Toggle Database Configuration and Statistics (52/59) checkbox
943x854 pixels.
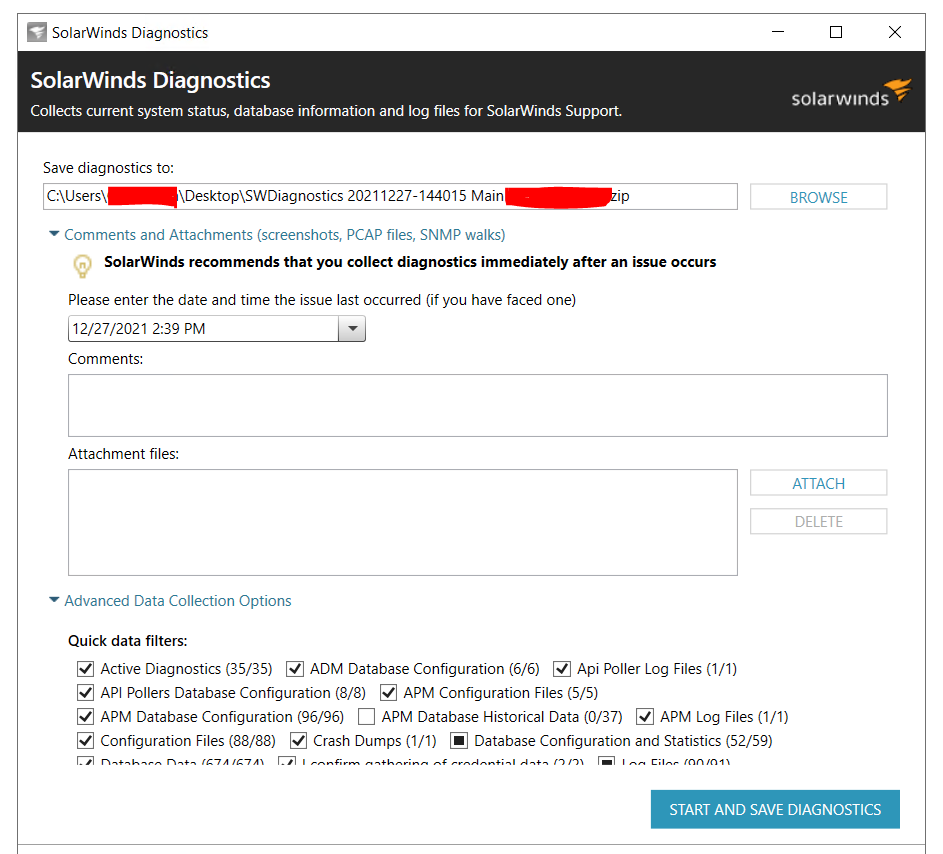459,741
